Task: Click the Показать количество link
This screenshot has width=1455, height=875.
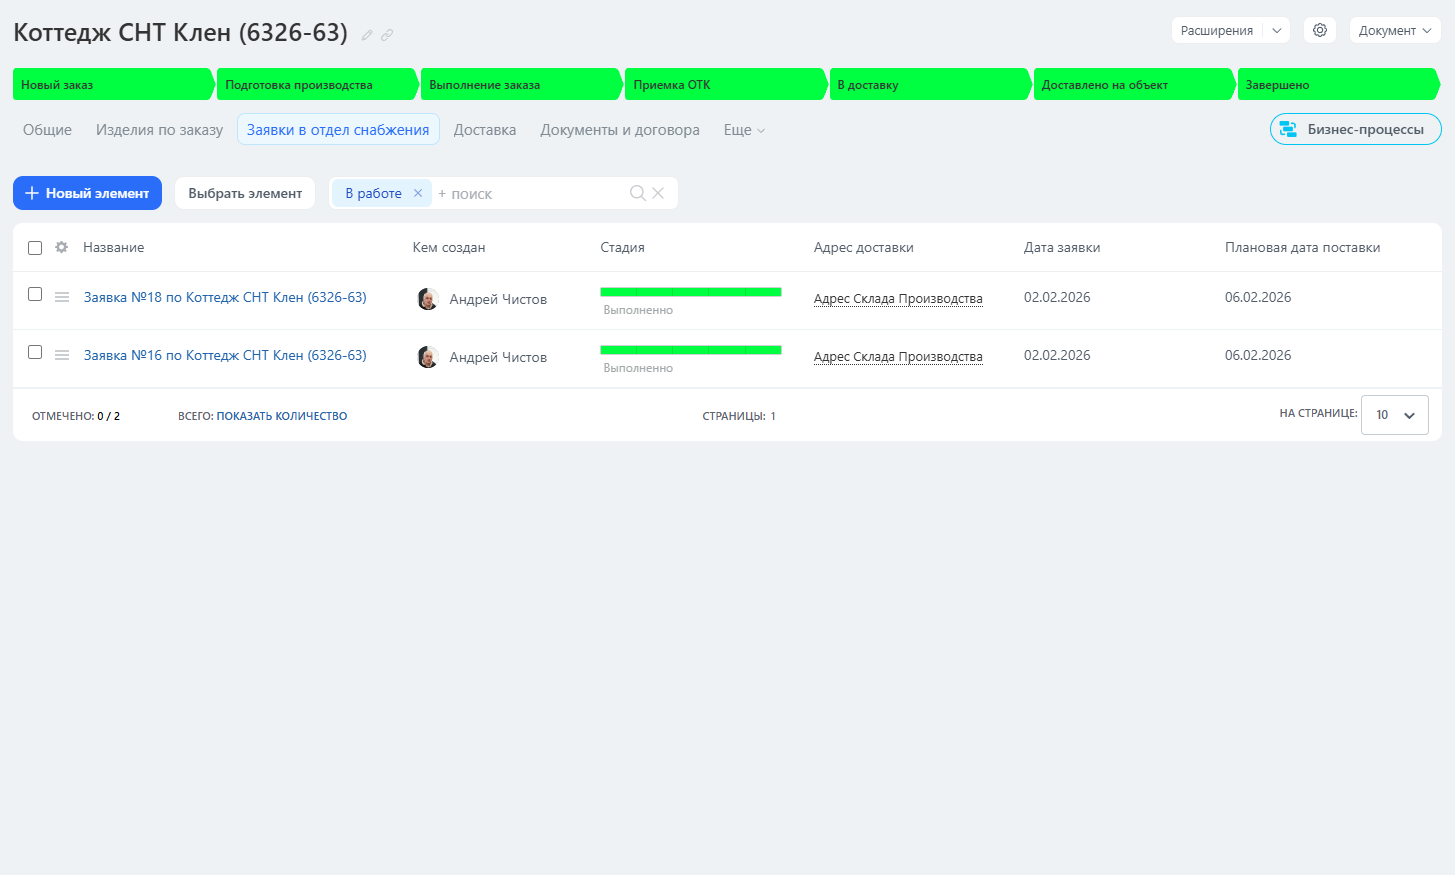Action: click(281, 416)
